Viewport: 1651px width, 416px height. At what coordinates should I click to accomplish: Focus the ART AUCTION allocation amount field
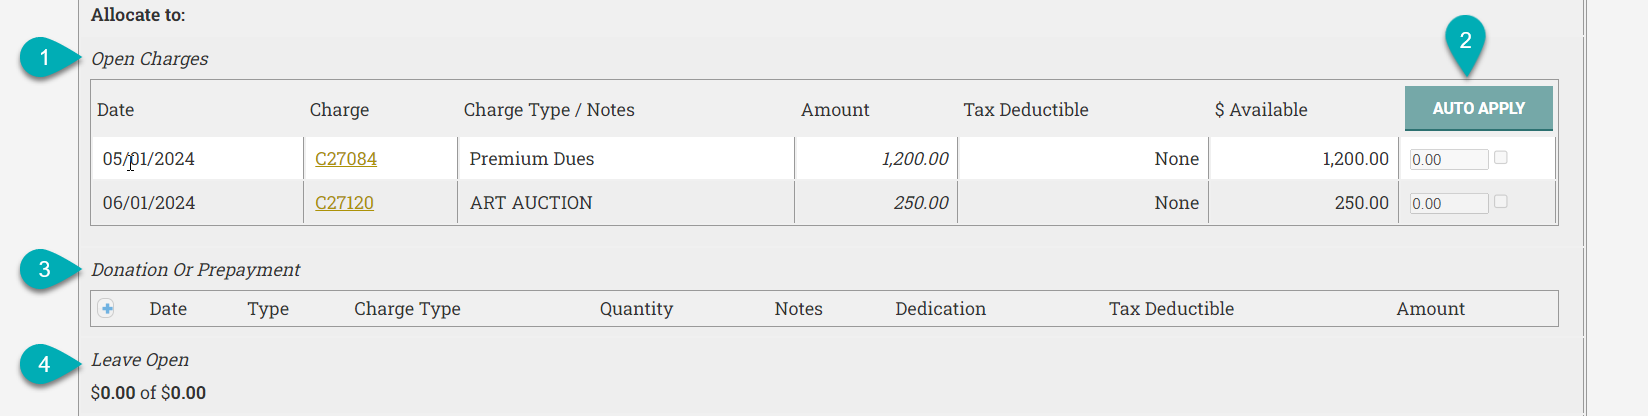pyautogui.click(x=1448, y=204)
